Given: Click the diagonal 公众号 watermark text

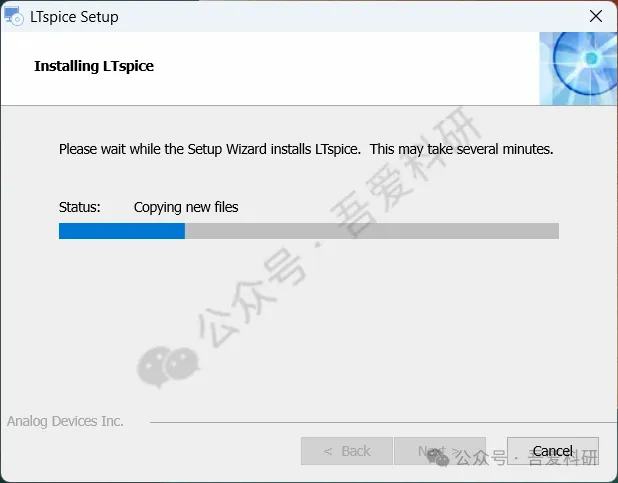Looking at the screenshot, I should pos(252,298).
